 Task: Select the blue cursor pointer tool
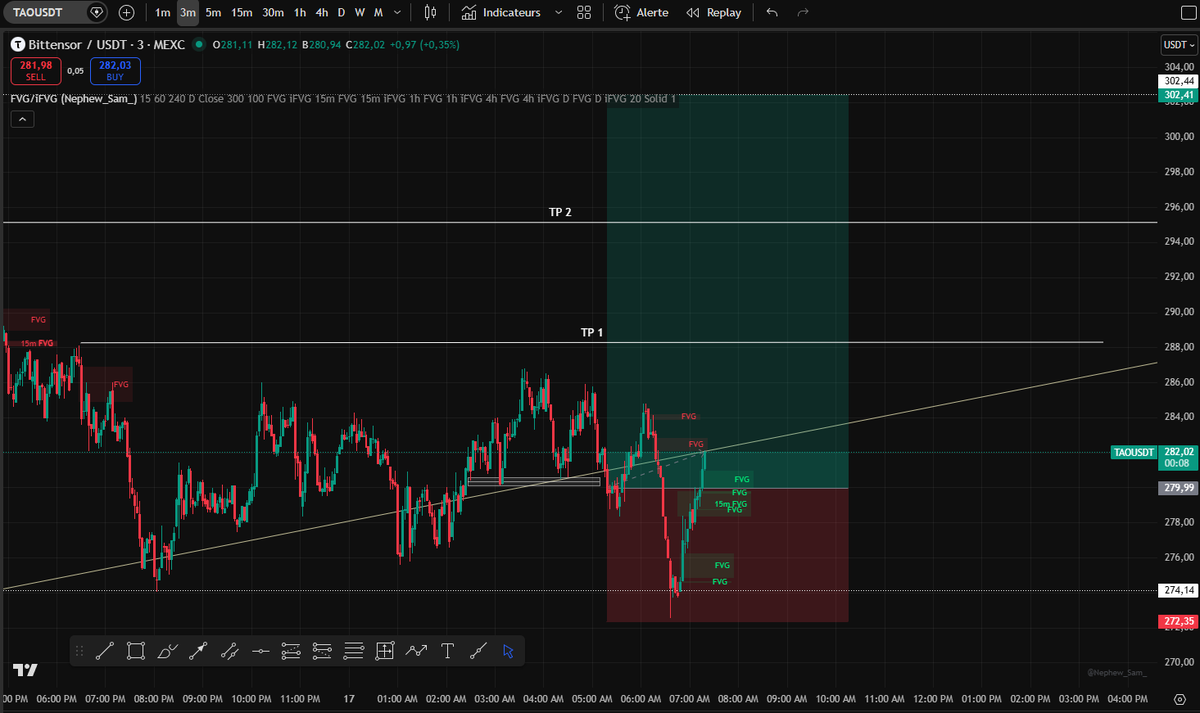(509, 651)
